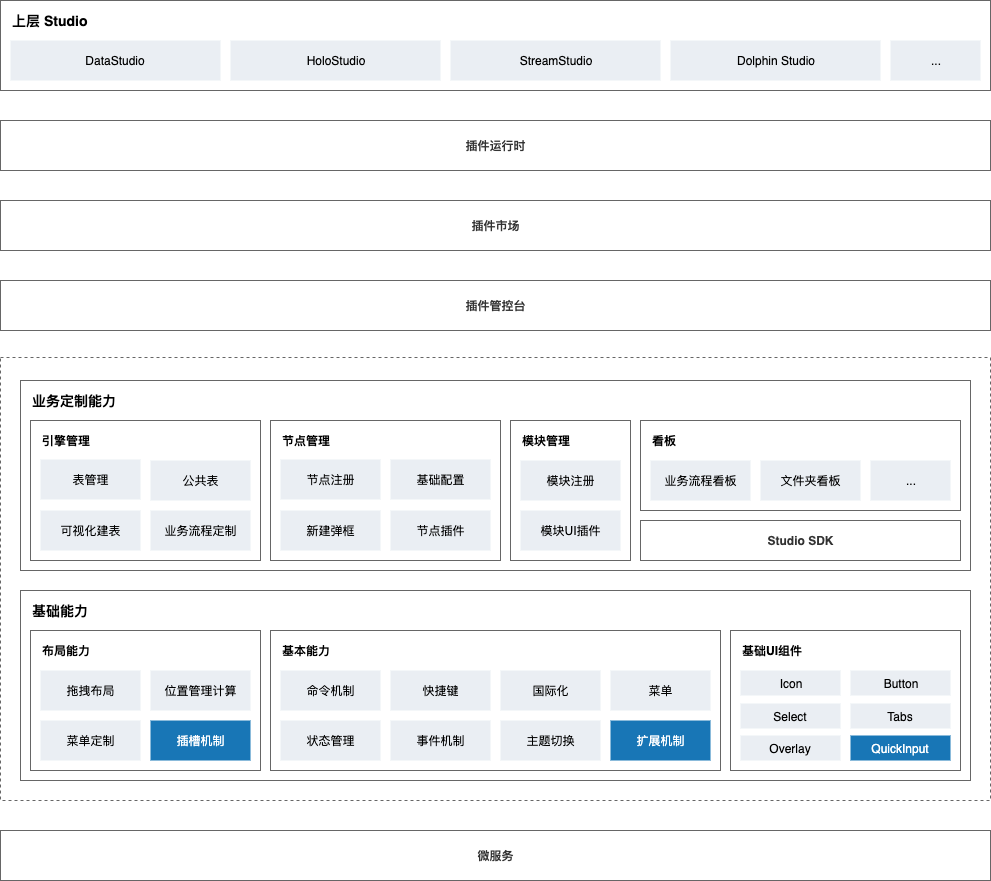
Task: Click the 模块注册 block
Action: 570,480
